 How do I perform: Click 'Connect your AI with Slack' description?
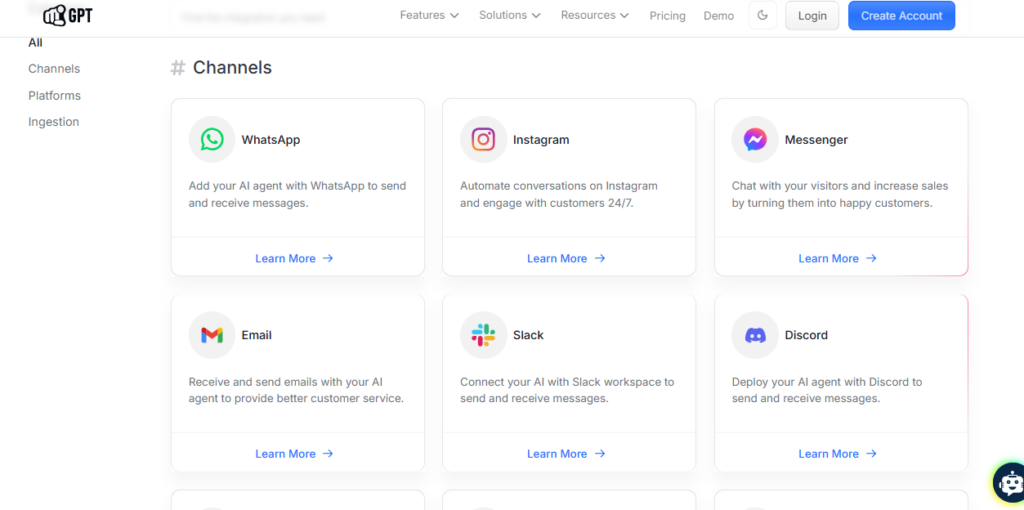pyautogui.click(x=567, y=390)
